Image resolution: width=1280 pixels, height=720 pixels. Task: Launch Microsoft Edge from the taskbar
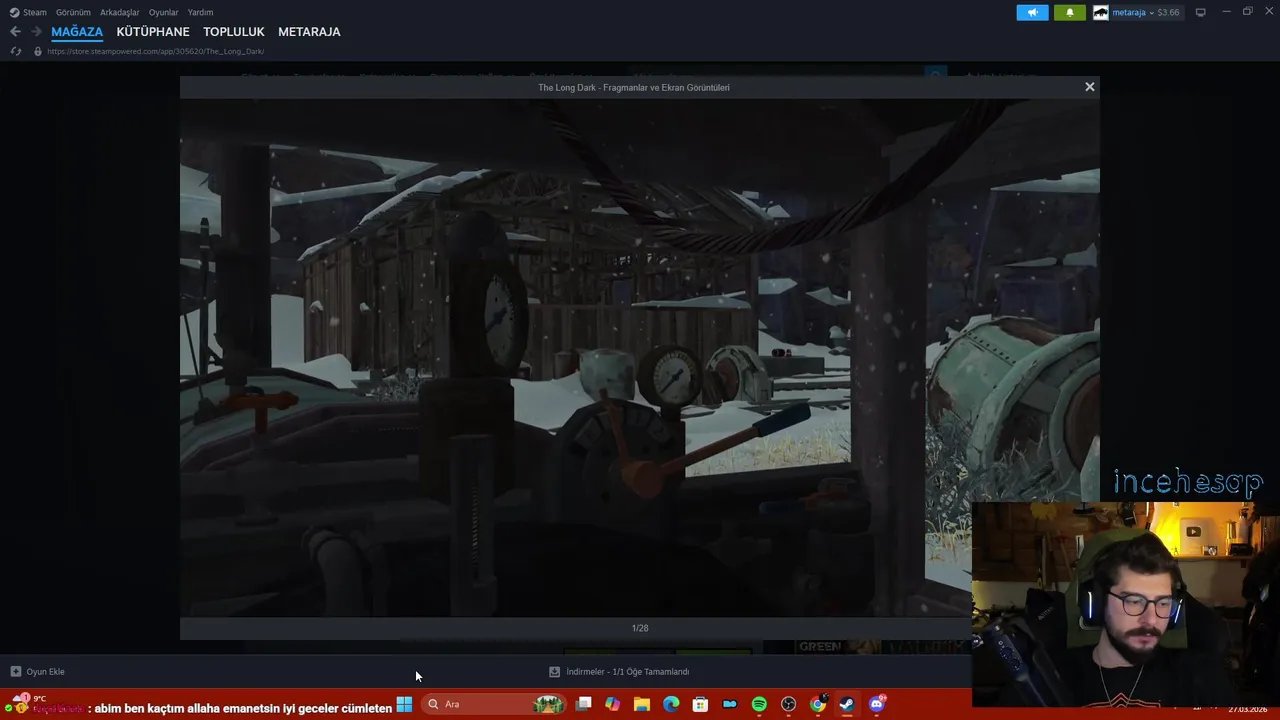[671, 704]
